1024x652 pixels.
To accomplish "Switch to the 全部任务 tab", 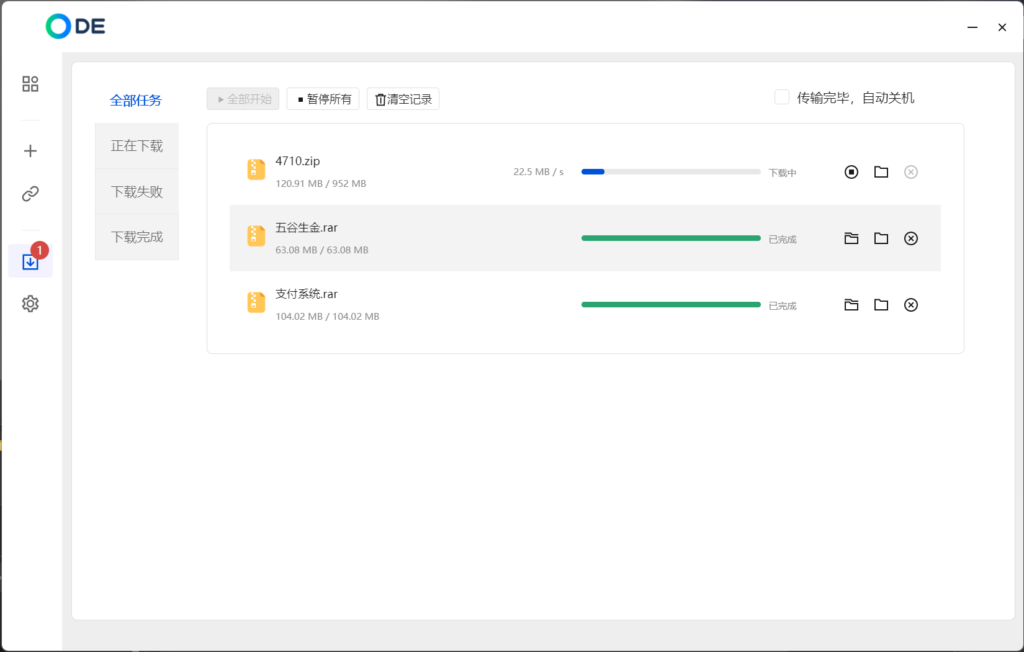I will [136, 100].
